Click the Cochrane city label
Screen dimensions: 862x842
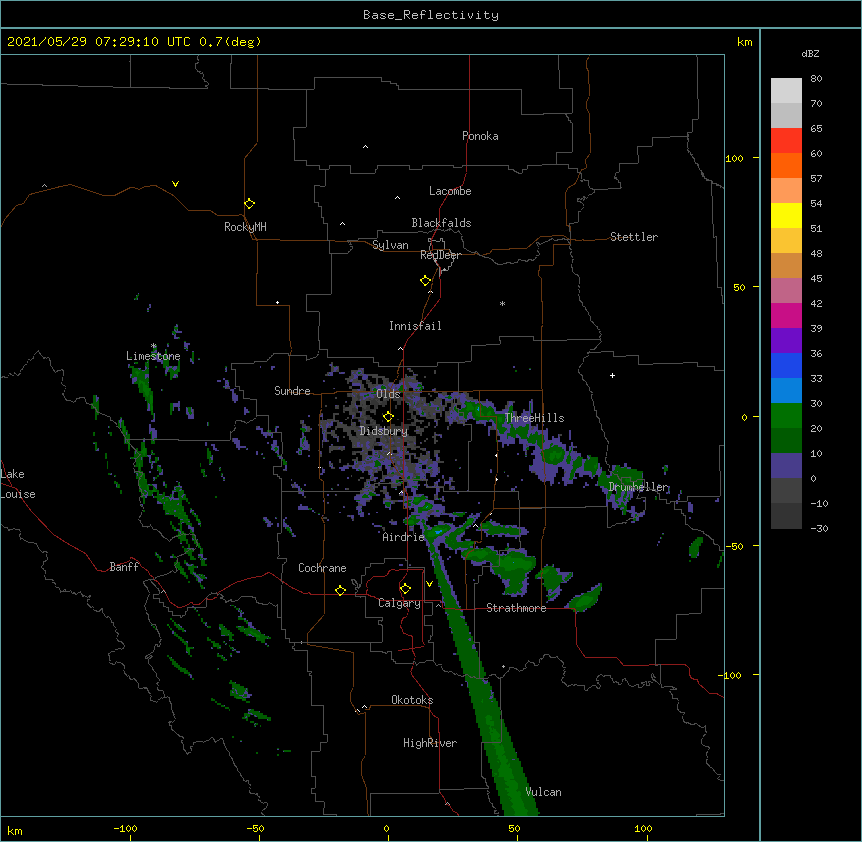(x=322, y=568)
